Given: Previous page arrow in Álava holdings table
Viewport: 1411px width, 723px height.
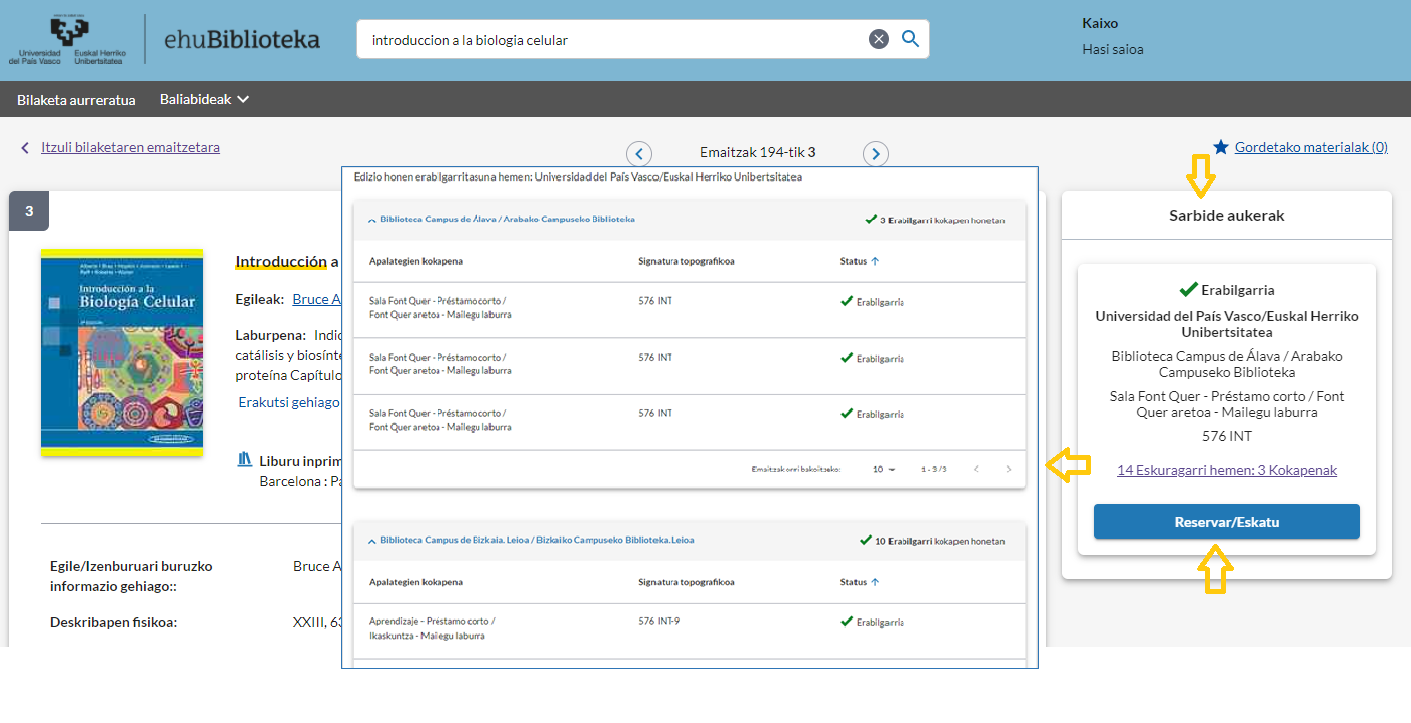Looking at the screenshot, I should (x=976, y=469).
